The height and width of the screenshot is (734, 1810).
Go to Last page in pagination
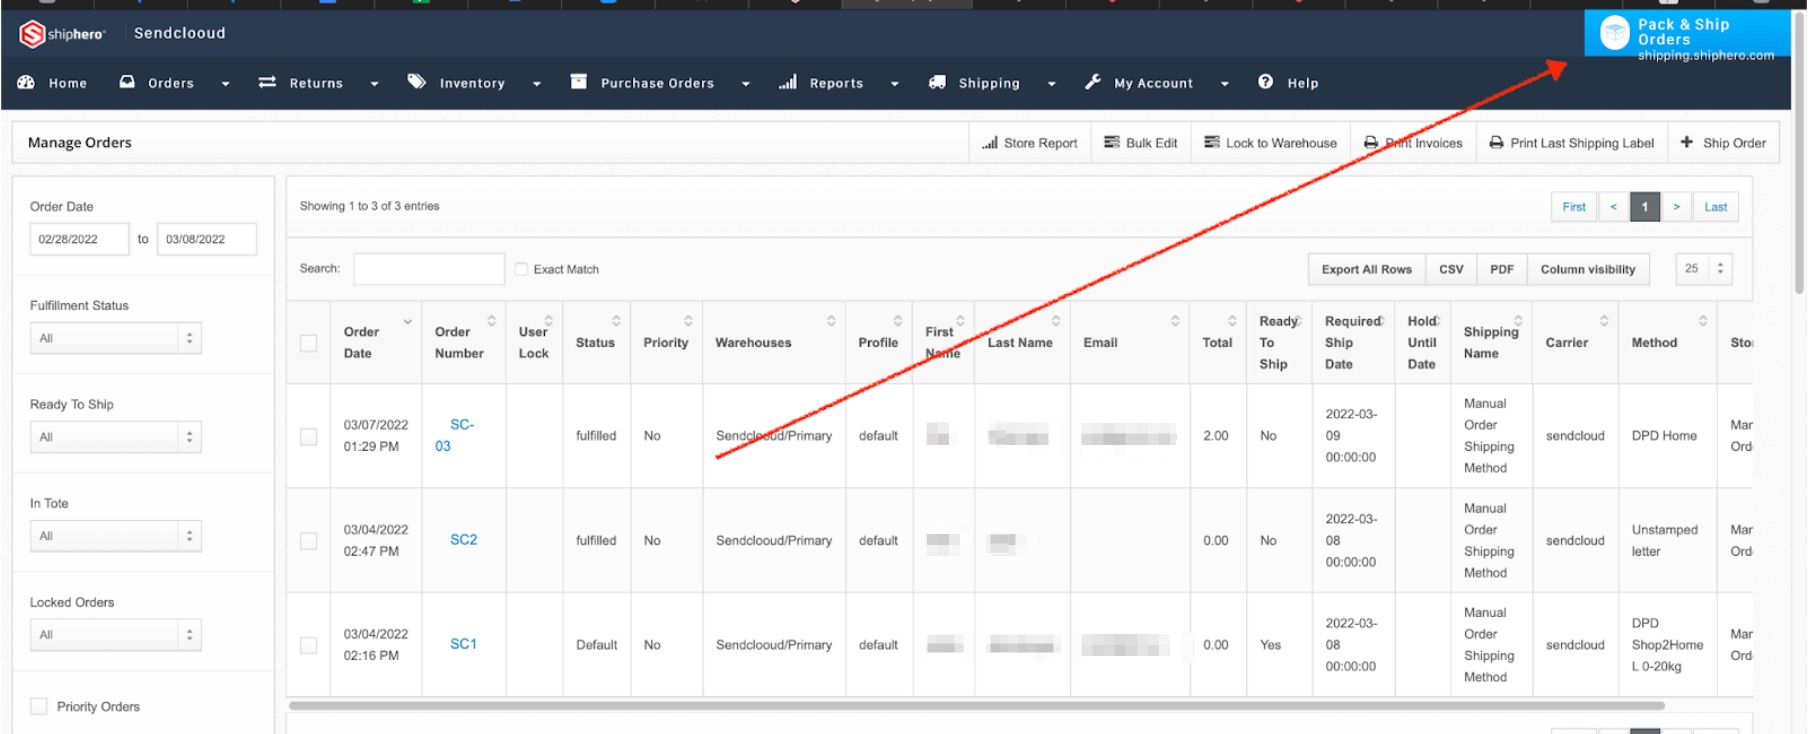point(1716,207)
